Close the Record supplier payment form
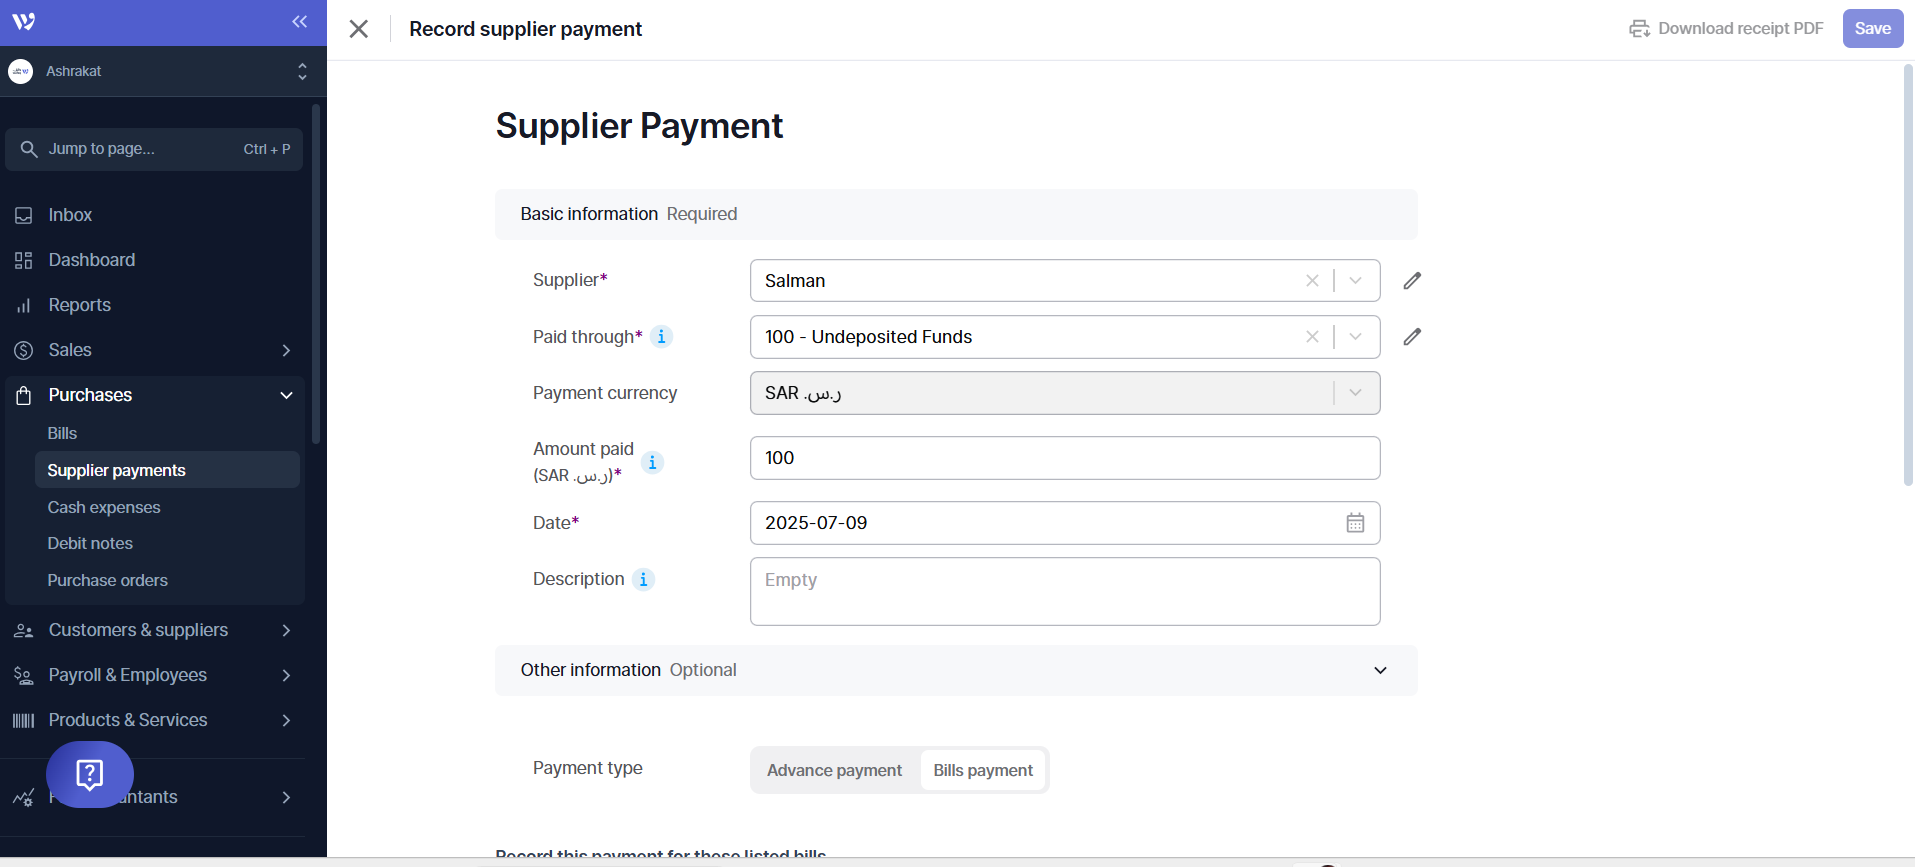The image size is (1915, 867). coord(359,29)
